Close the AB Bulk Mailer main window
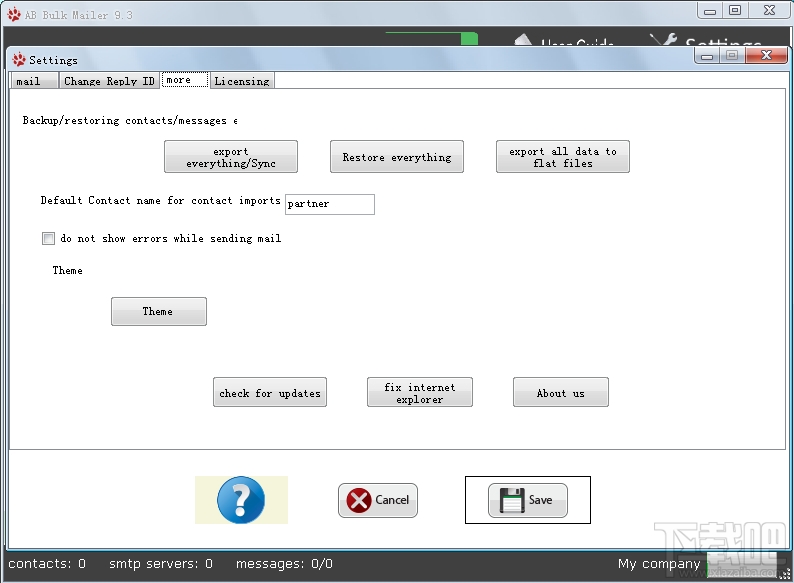Screen dimensions: 794x583 (769, 10)
